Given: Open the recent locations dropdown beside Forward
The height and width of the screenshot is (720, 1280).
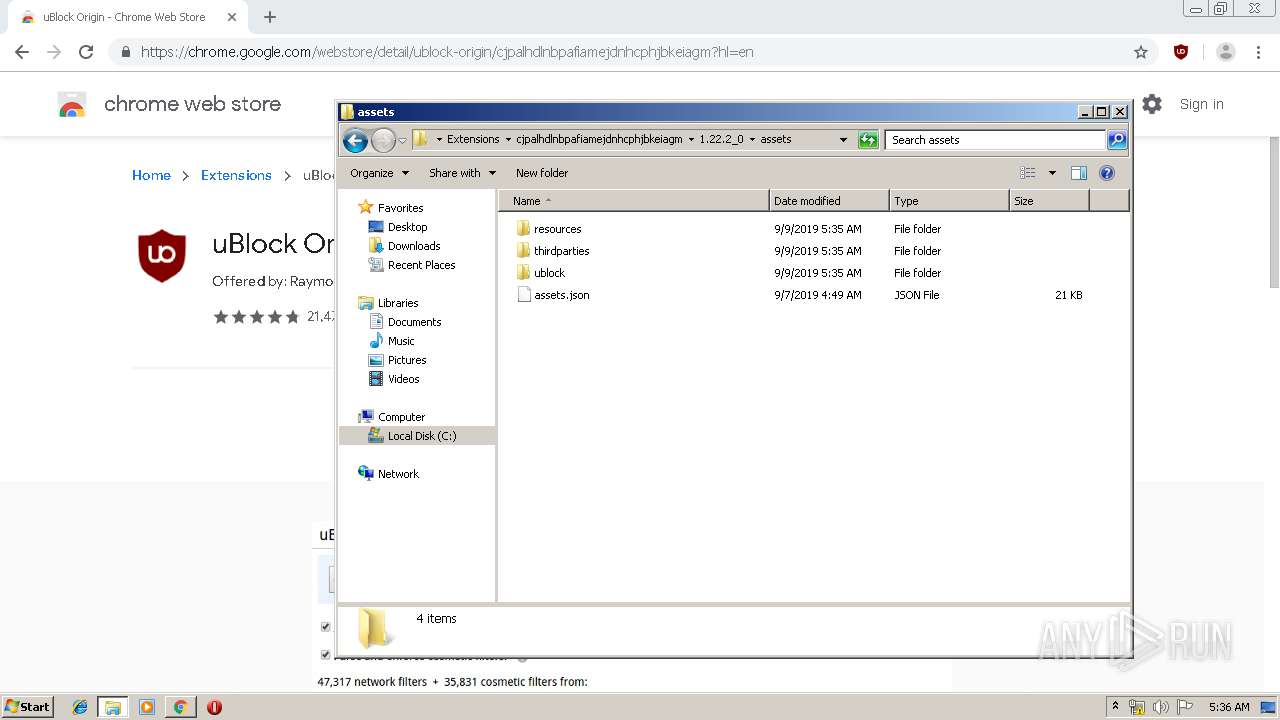Looking at the screenshot, I should [402, 141].
